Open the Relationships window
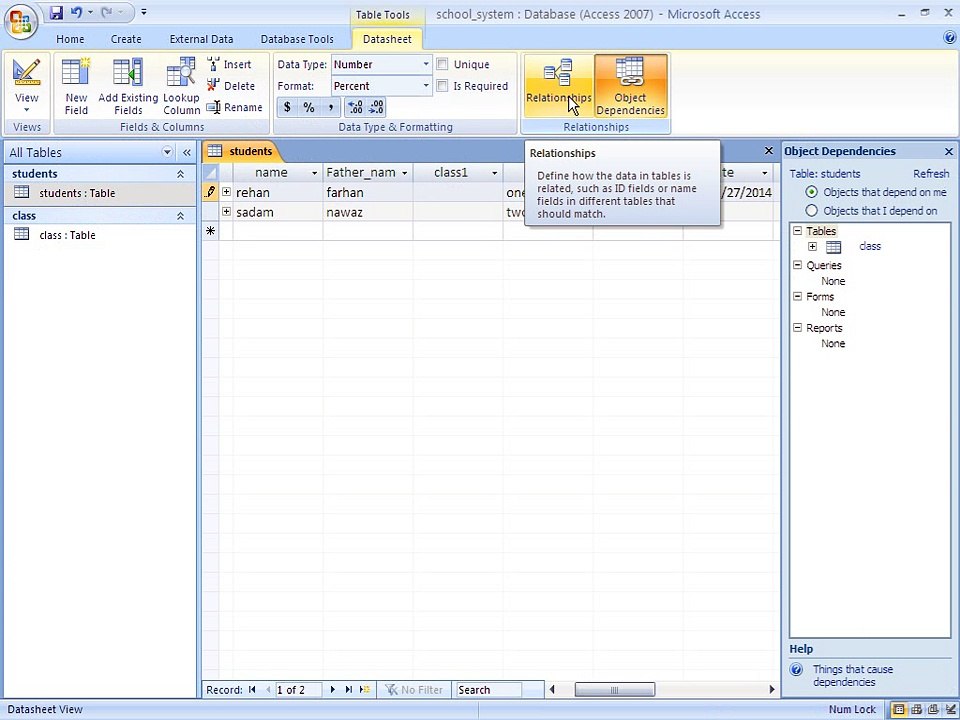This screenshot has height=720, width=960. (558, 86)
